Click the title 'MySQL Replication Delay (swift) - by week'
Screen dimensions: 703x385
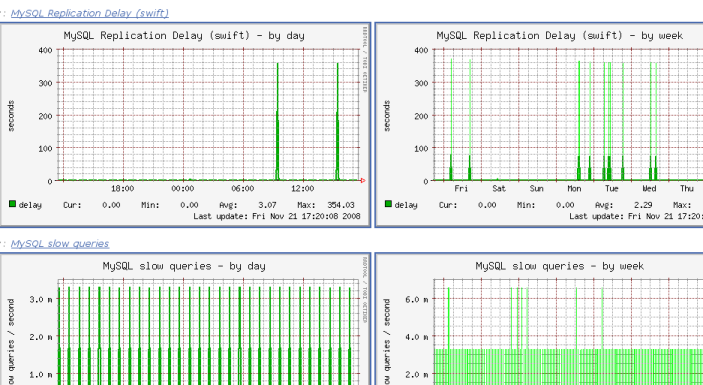[560, 35]
